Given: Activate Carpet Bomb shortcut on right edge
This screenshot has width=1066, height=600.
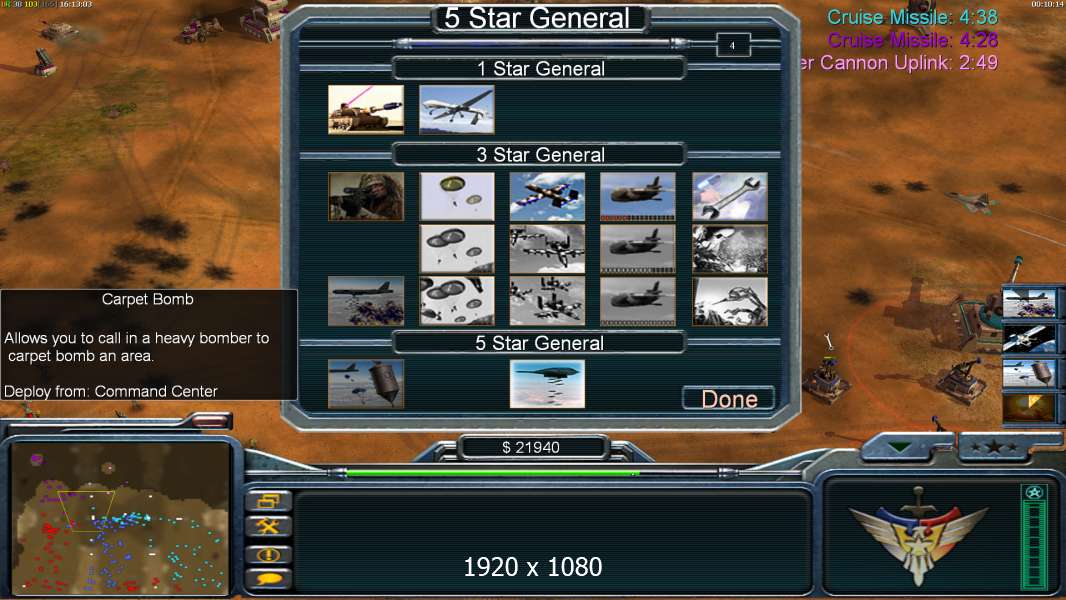Looking at the screenshot, I should pos(1029,303).
